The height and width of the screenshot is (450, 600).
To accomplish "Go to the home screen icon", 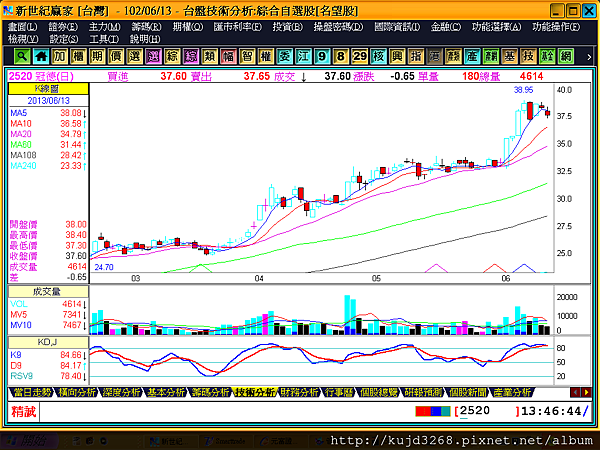I will tap(41, 57).
